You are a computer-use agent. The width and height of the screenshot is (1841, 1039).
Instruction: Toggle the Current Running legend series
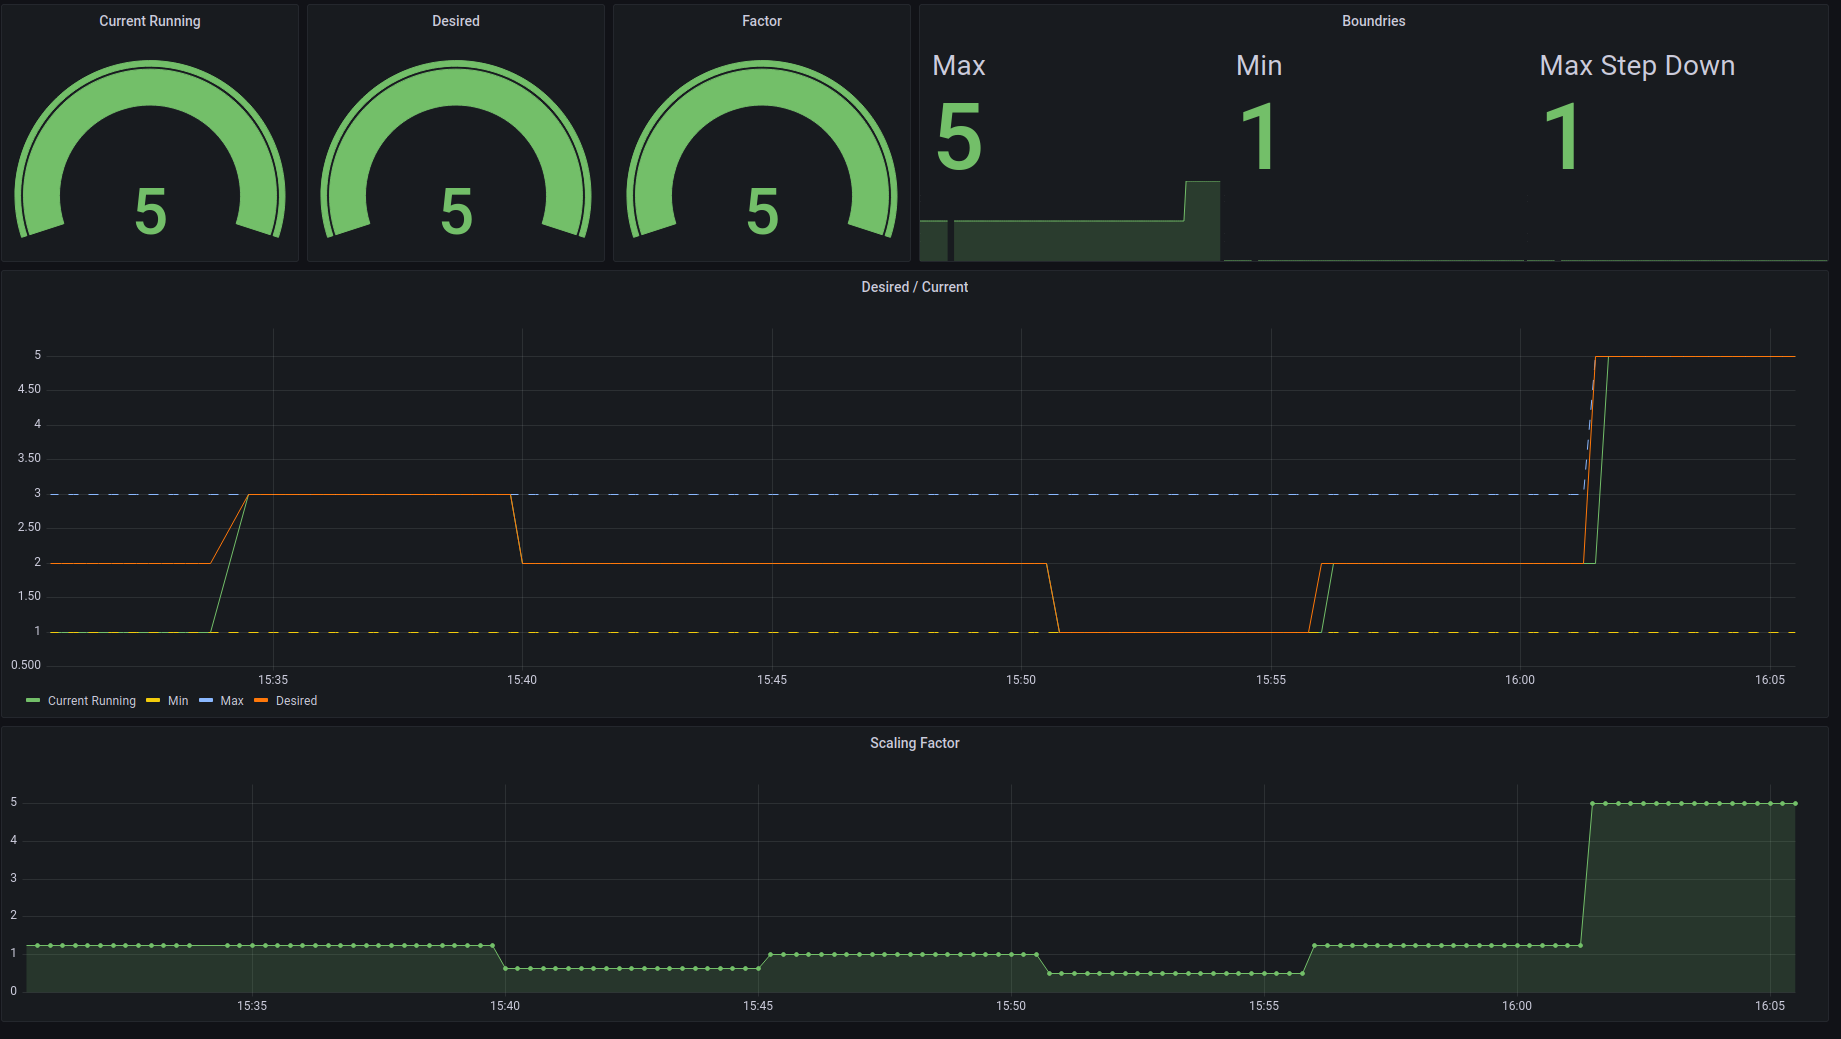(92, 701)
